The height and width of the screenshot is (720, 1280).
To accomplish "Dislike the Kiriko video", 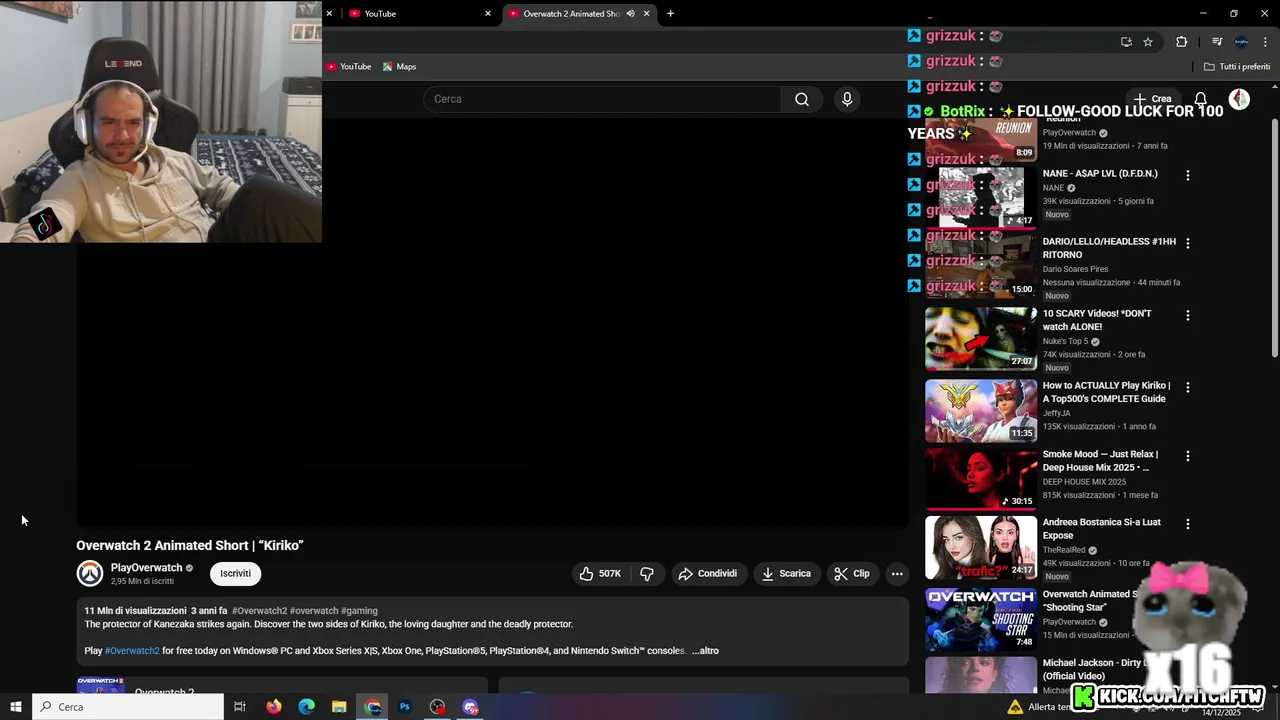I will [x=647, y=574].
